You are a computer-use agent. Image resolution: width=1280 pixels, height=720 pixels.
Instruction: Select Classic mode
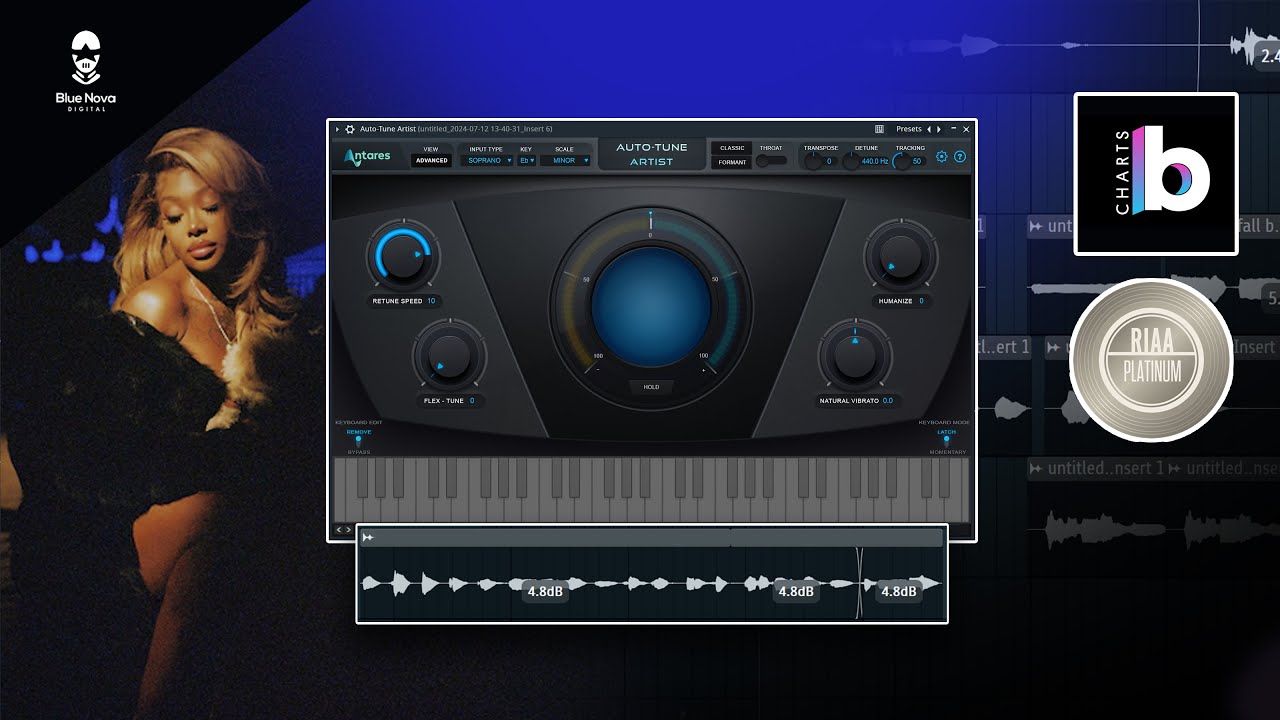point(732,148)
